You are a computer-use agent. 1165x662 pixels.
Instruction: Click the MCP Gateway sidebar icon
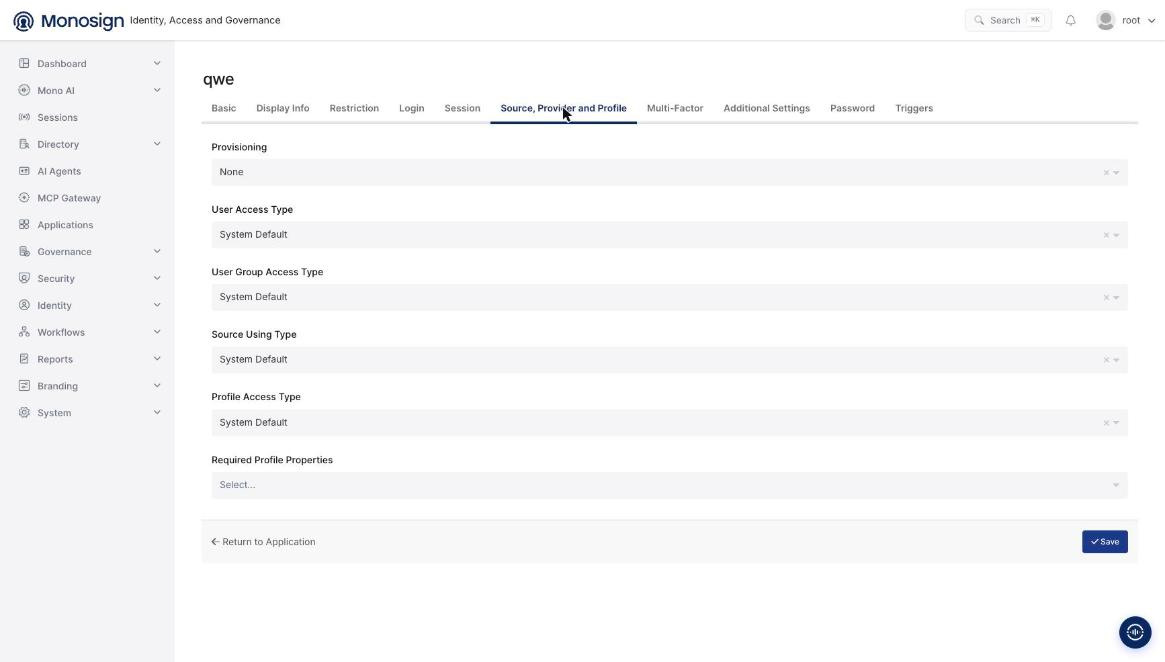25,198
